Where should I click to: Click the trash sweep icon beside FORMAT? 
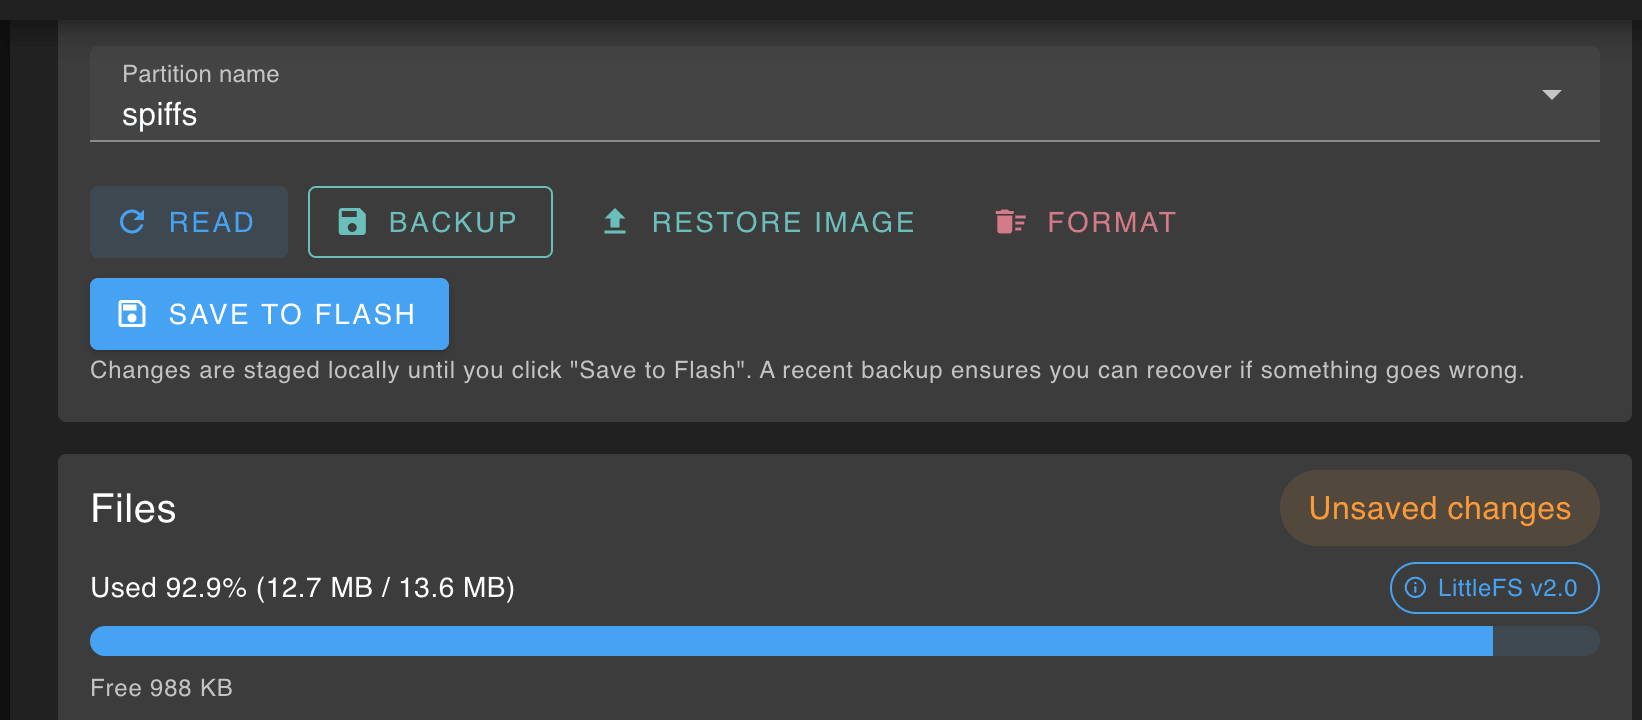(1010, 222)
